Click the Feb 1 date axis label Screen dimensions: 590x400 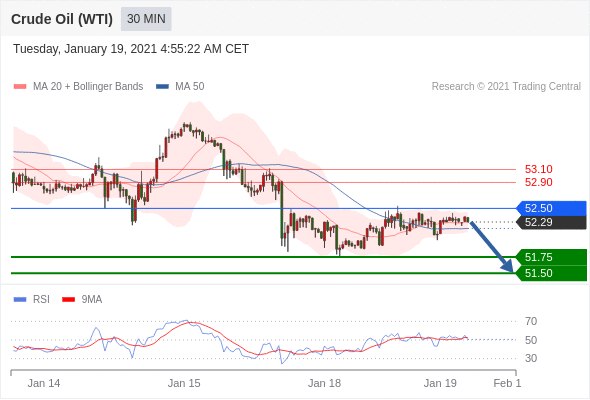[507, 383]
